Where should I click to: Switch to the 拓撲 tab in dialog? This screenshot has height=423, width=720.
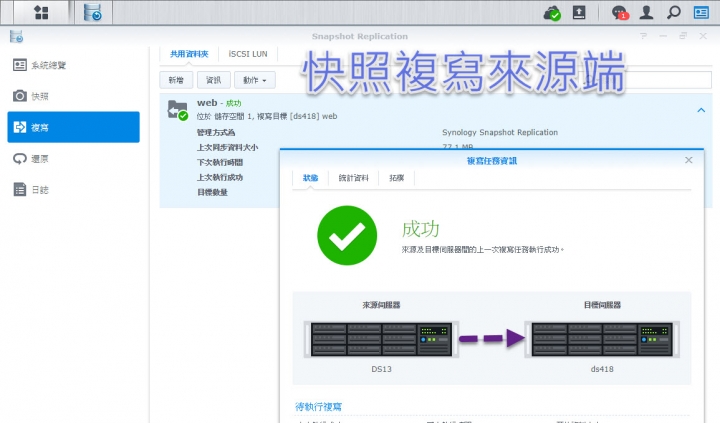[x=396, y=178]
